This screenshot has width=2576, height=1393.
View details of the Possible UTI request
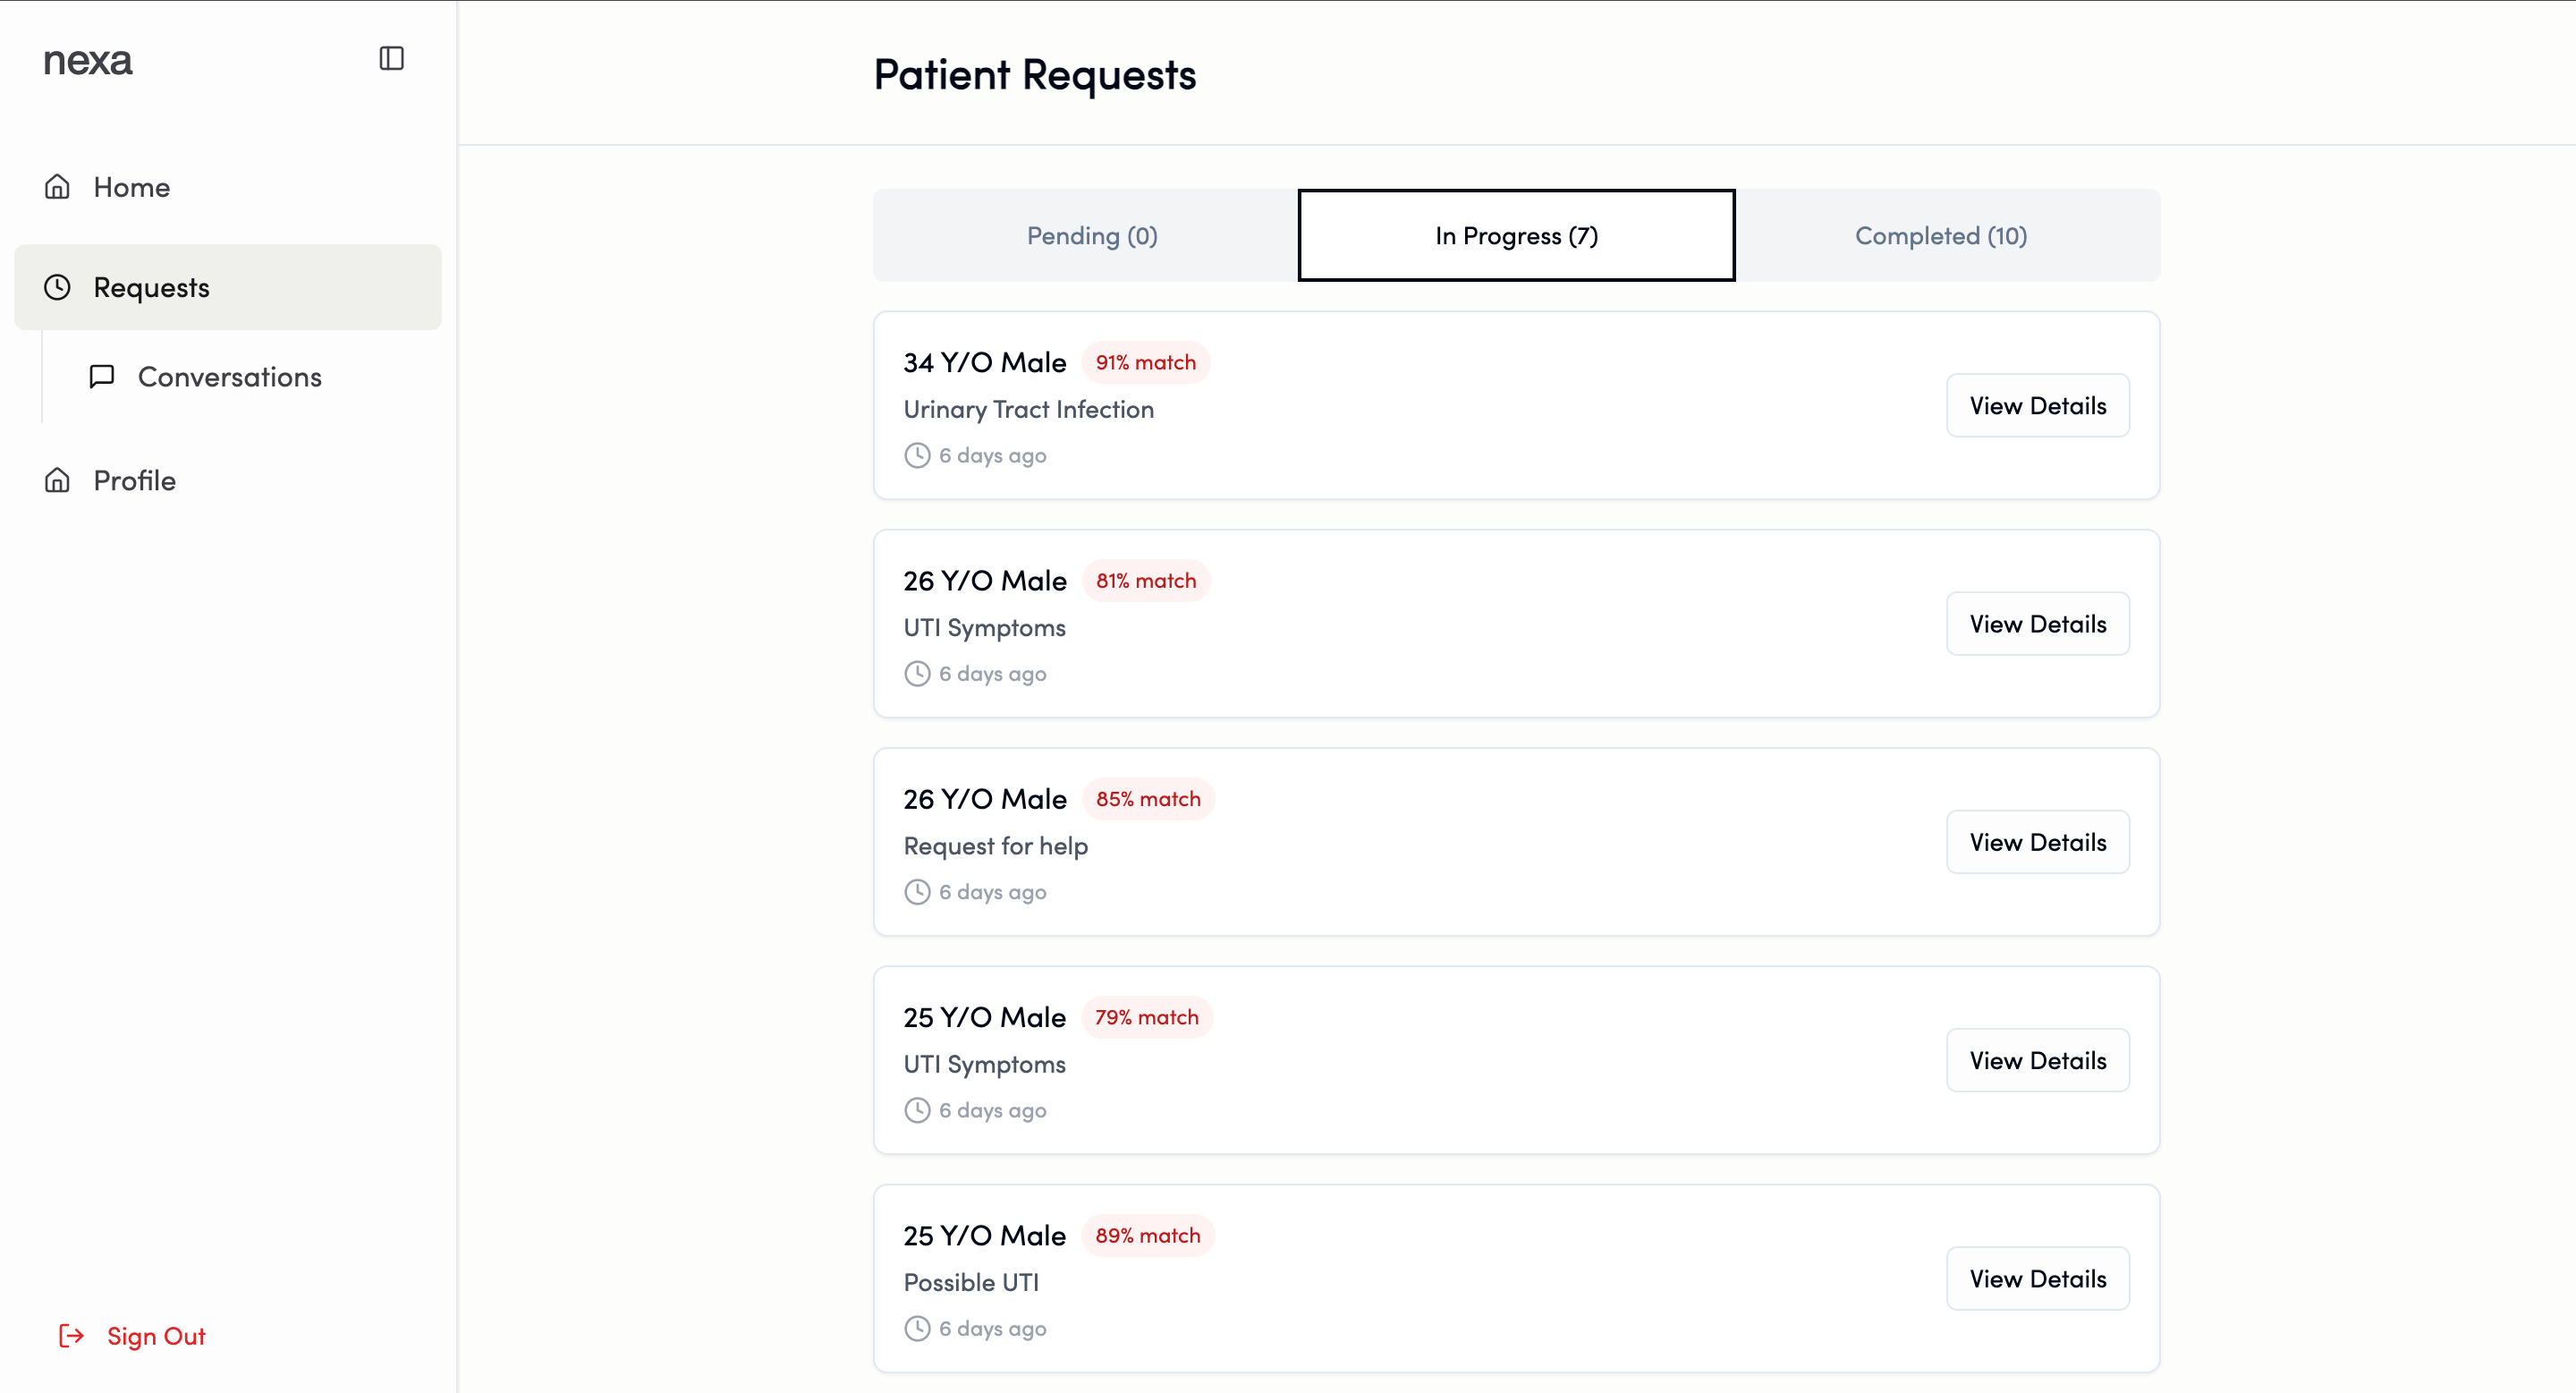[2038, 1278]
